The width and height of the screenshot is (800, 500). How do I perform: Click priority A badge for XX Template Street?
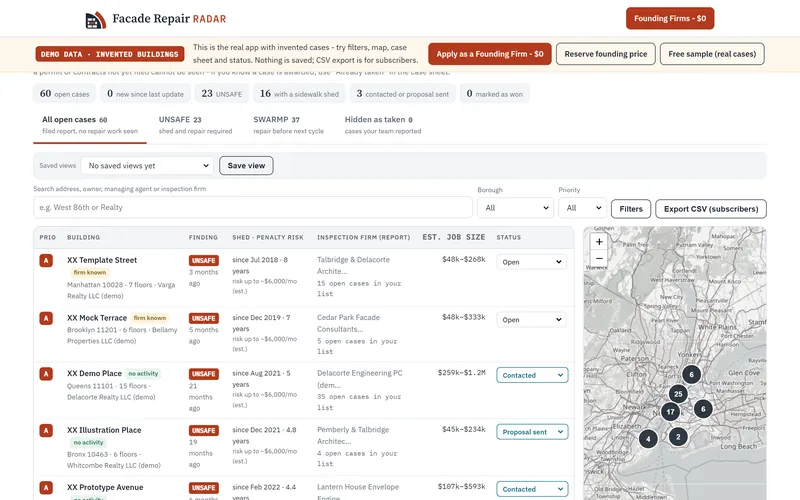[46, 261]
